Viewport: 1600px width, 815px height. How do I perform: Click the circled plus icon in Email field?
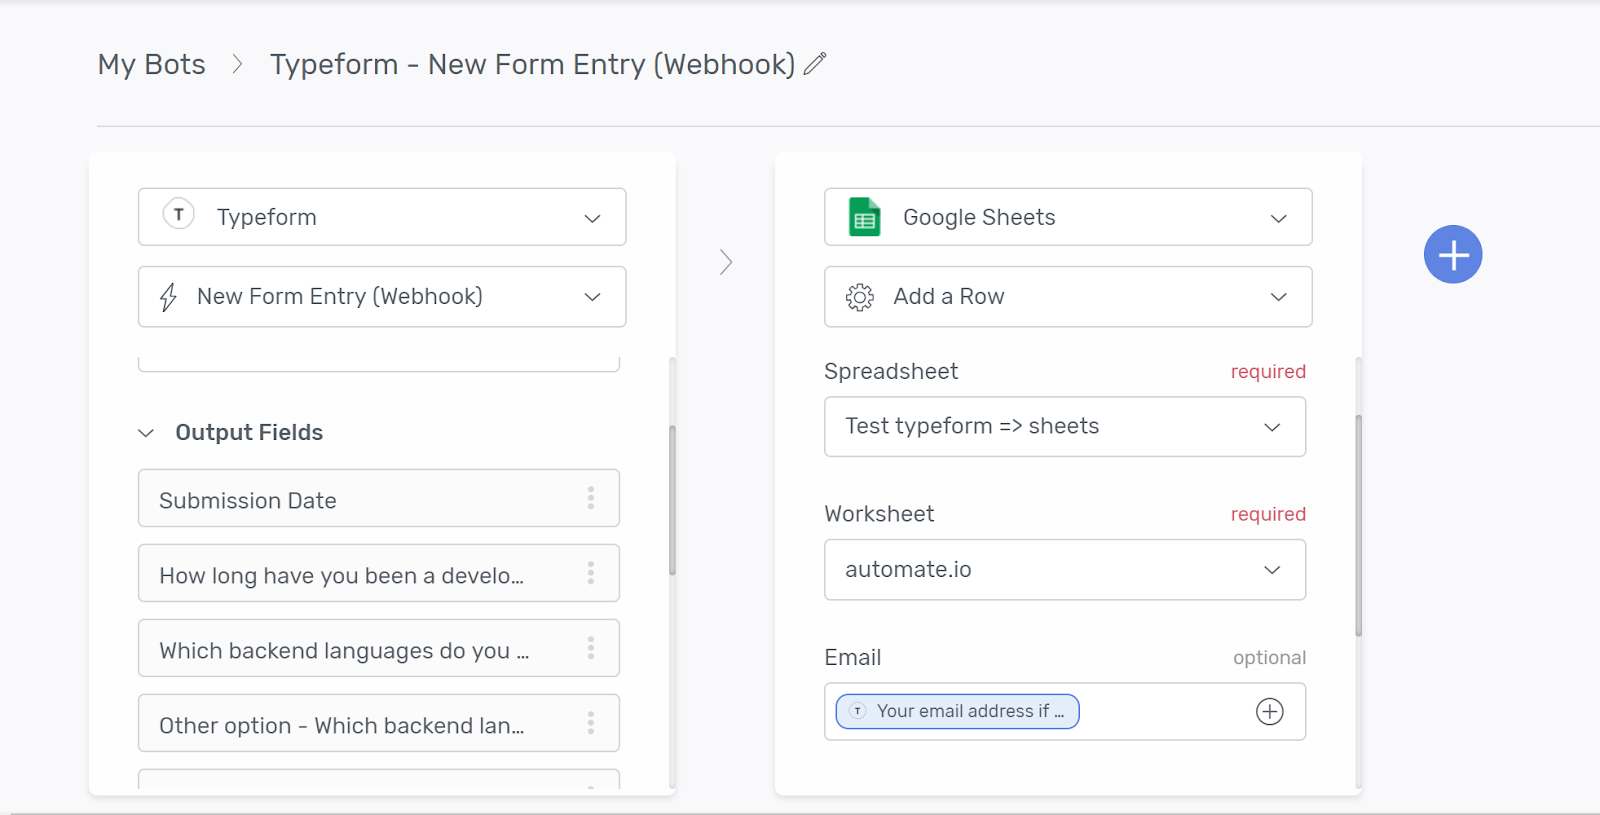pyautogui.click(x=1270, y=711)
